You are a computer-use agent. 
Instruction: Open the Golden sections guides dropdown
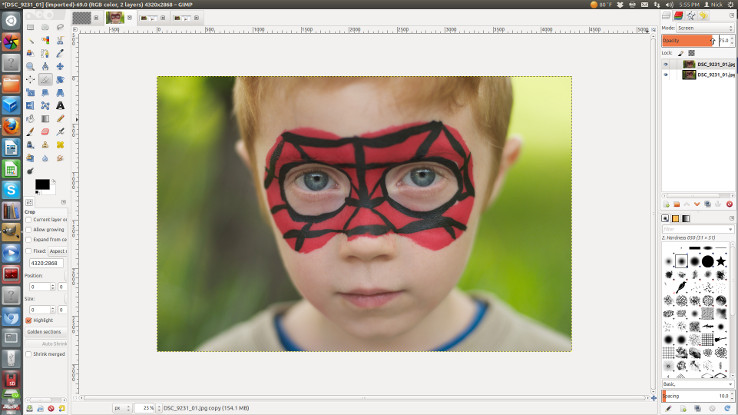(x=46, y=332)
